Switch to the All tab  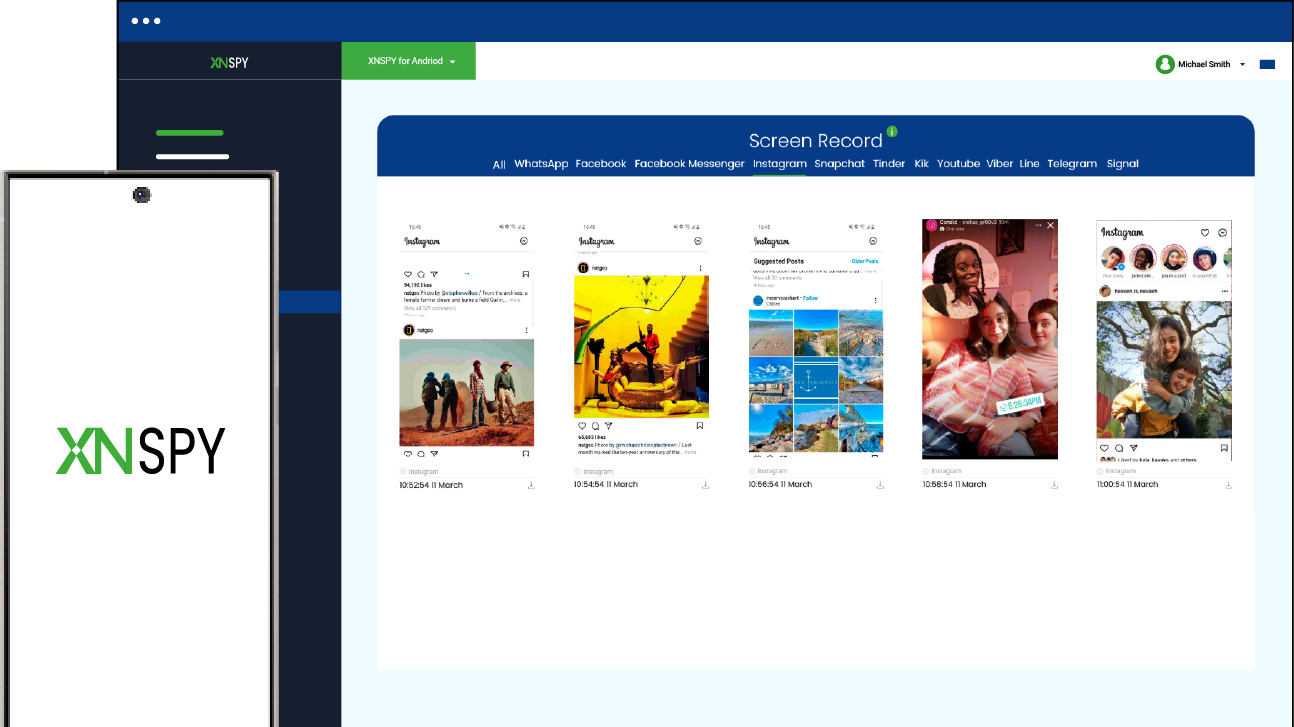click(x=499, y=165)
